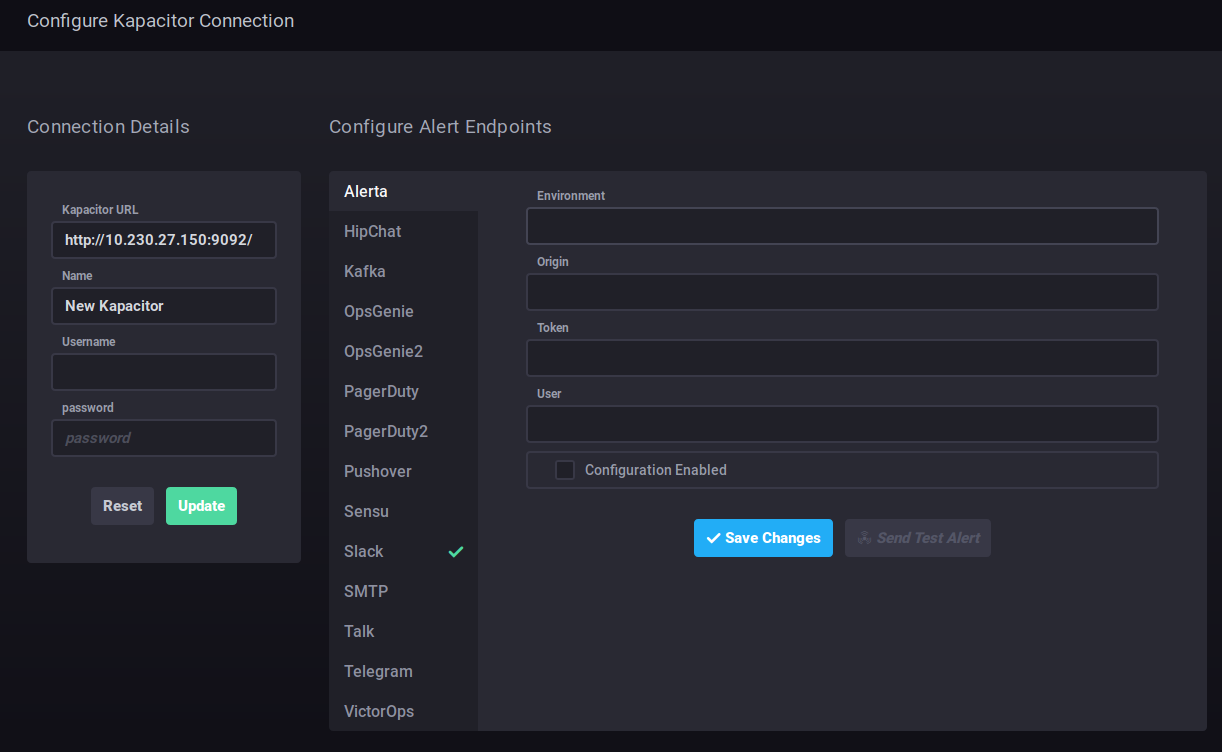Open the Alerta endpoint tab
This screenshot has width=1222, height=752.
(403, 191)
